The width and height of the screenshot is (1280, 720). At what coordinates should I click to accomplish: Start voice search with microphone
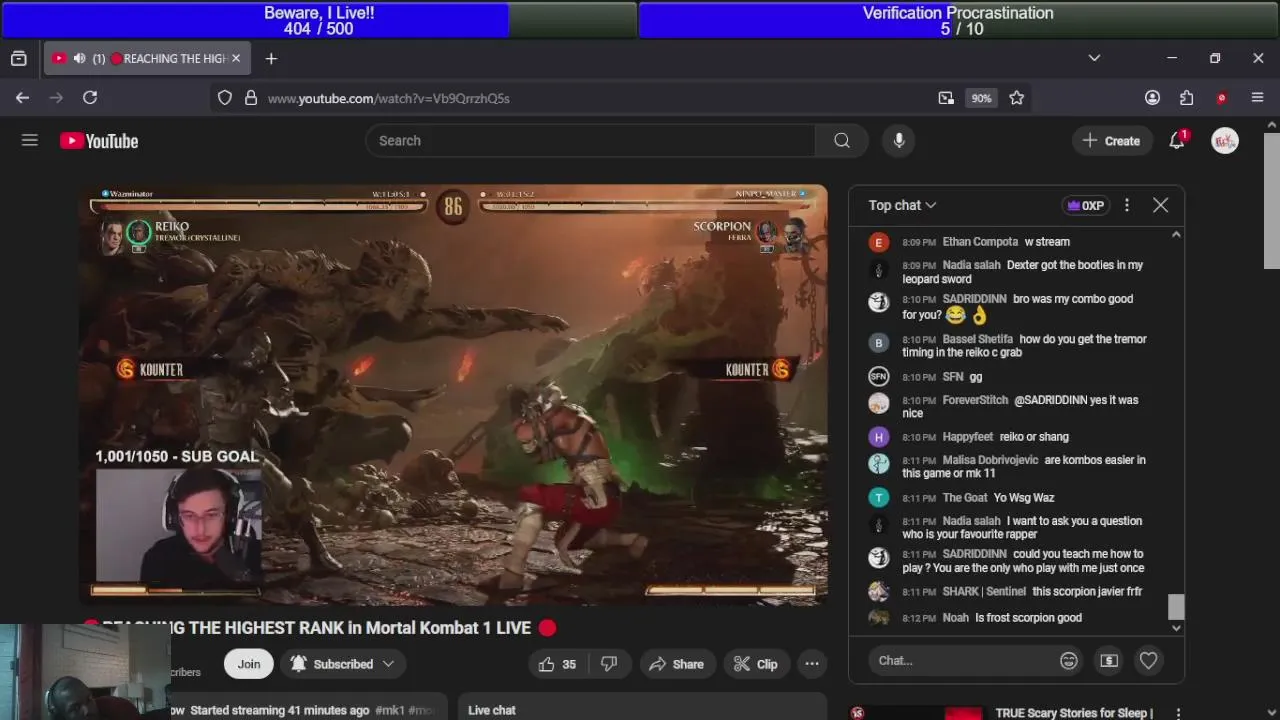899,141
